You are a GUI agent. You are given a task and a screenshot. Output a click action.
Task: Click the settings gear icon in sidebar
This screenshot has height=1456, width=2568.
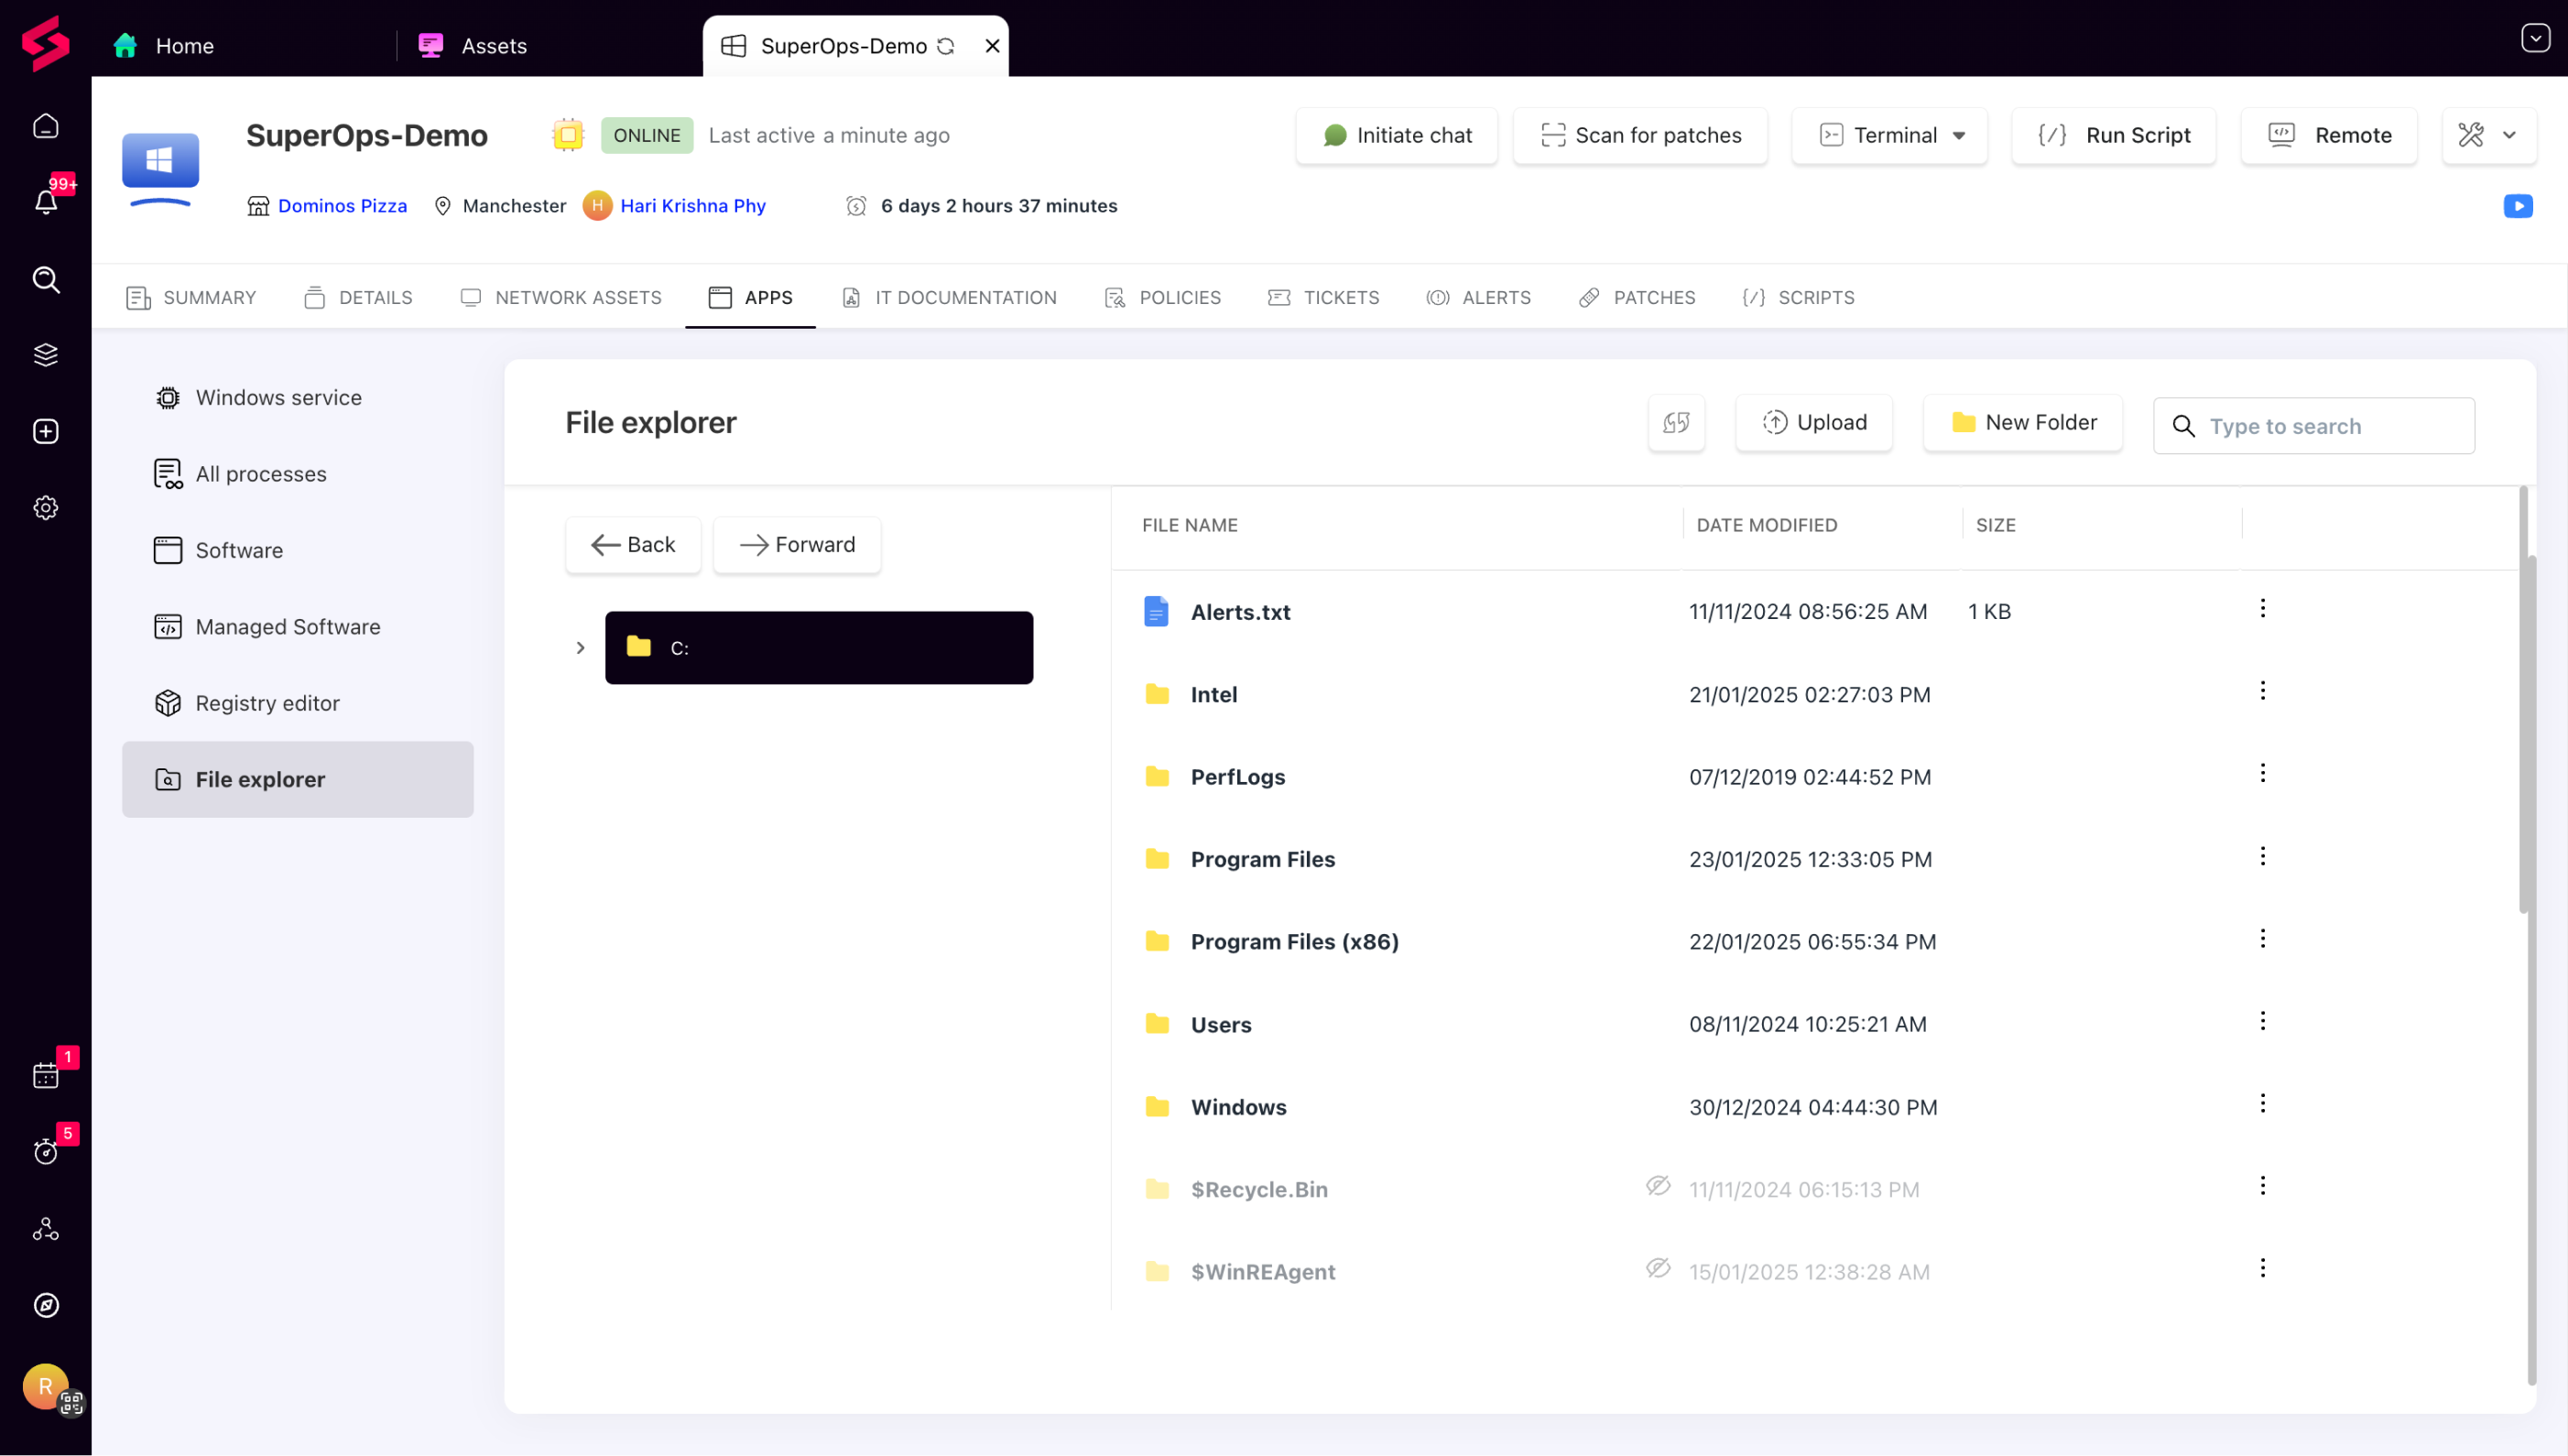[x=46, y=508]
